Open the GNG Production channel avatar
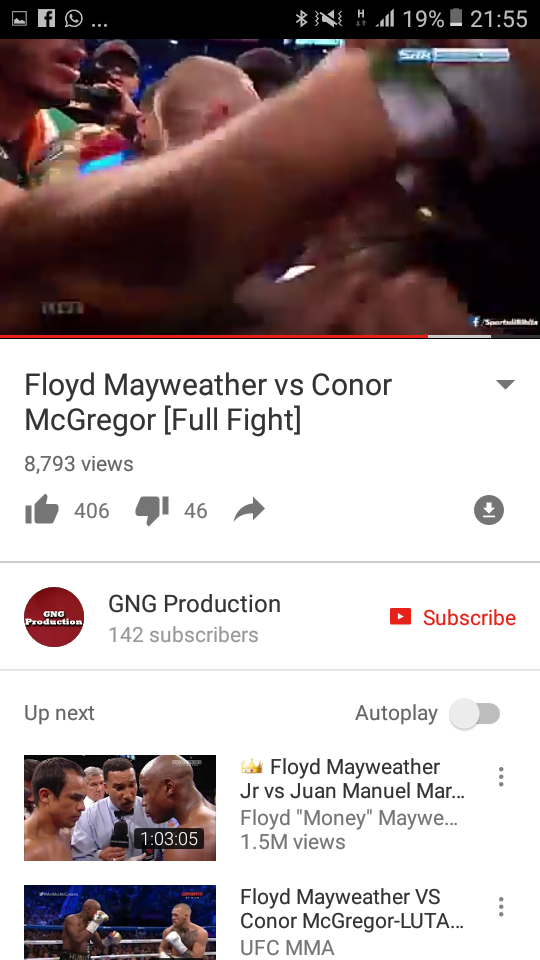 [54, 617]
